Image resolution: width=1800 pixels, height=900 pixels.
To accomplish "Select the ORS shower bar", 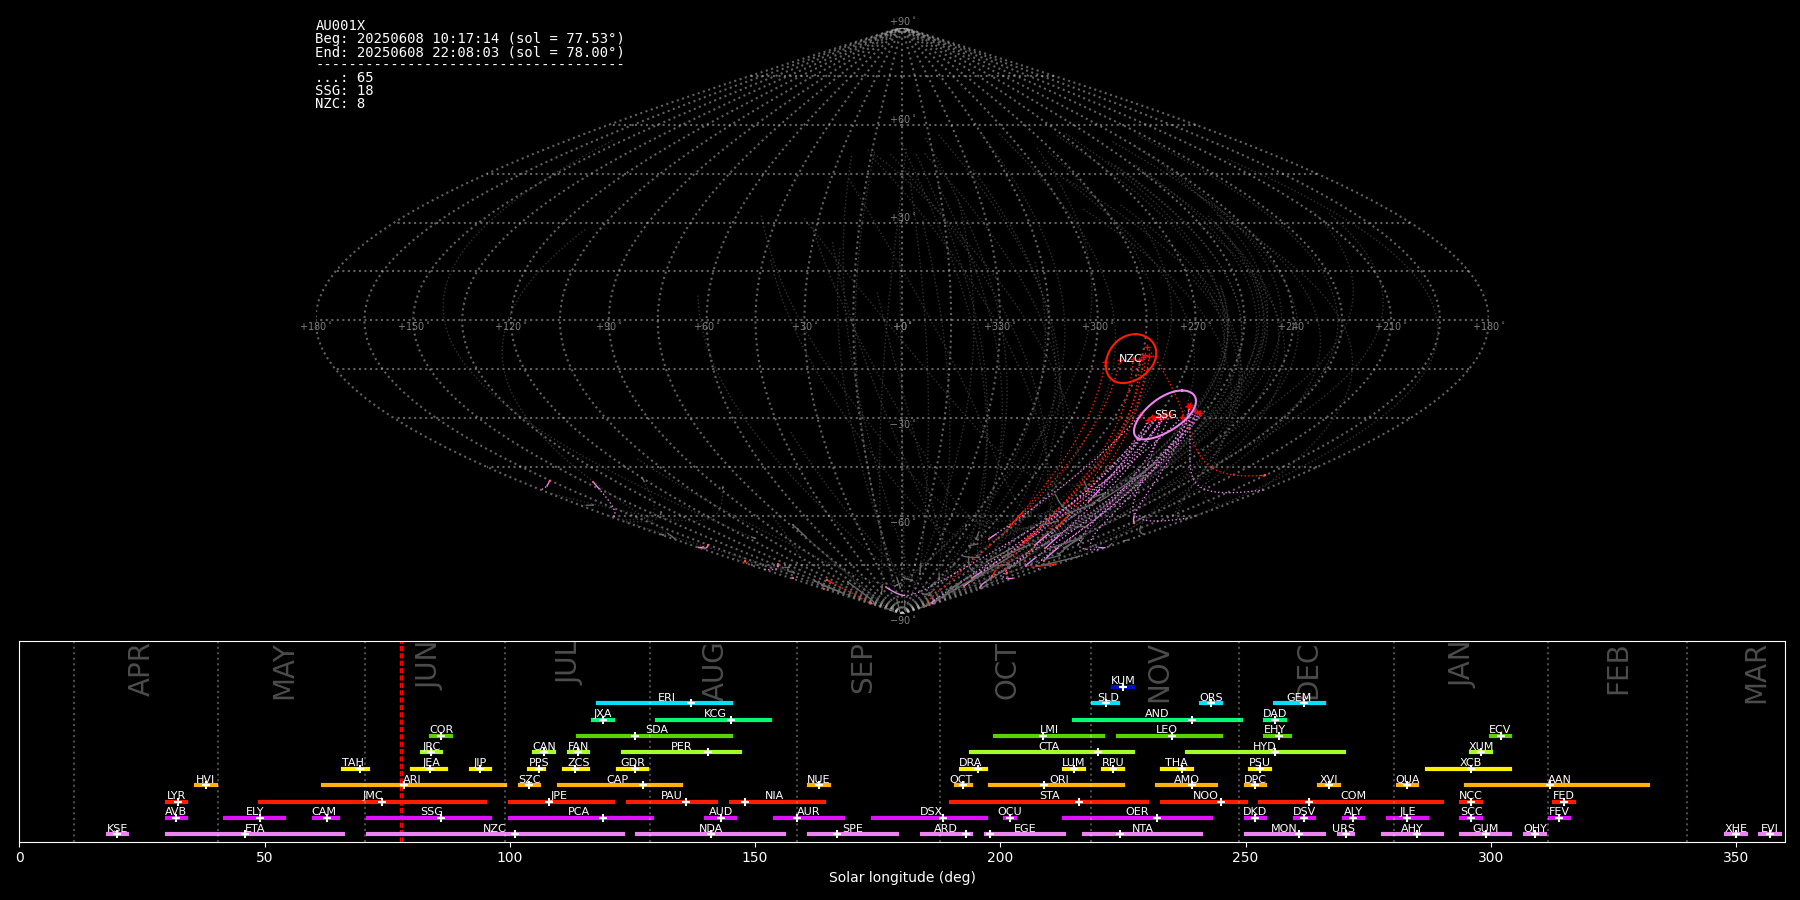I will coord(1211,703).
